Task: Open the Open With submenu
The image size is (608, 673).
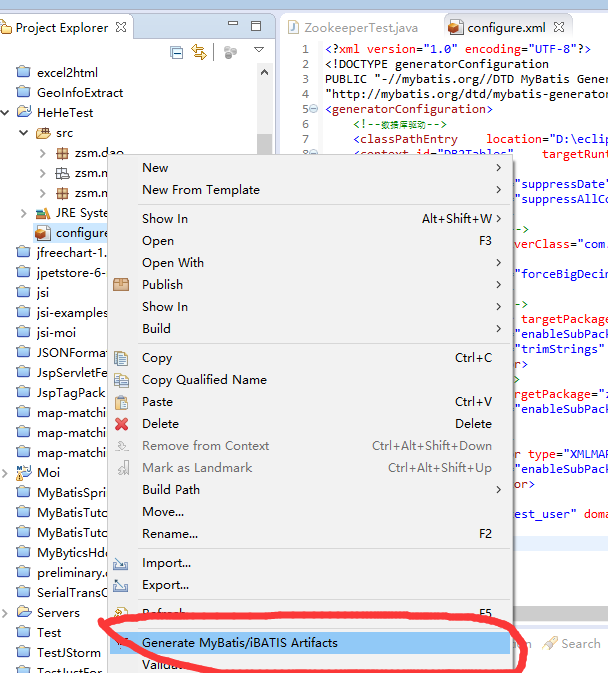Action: coord(310,263)
